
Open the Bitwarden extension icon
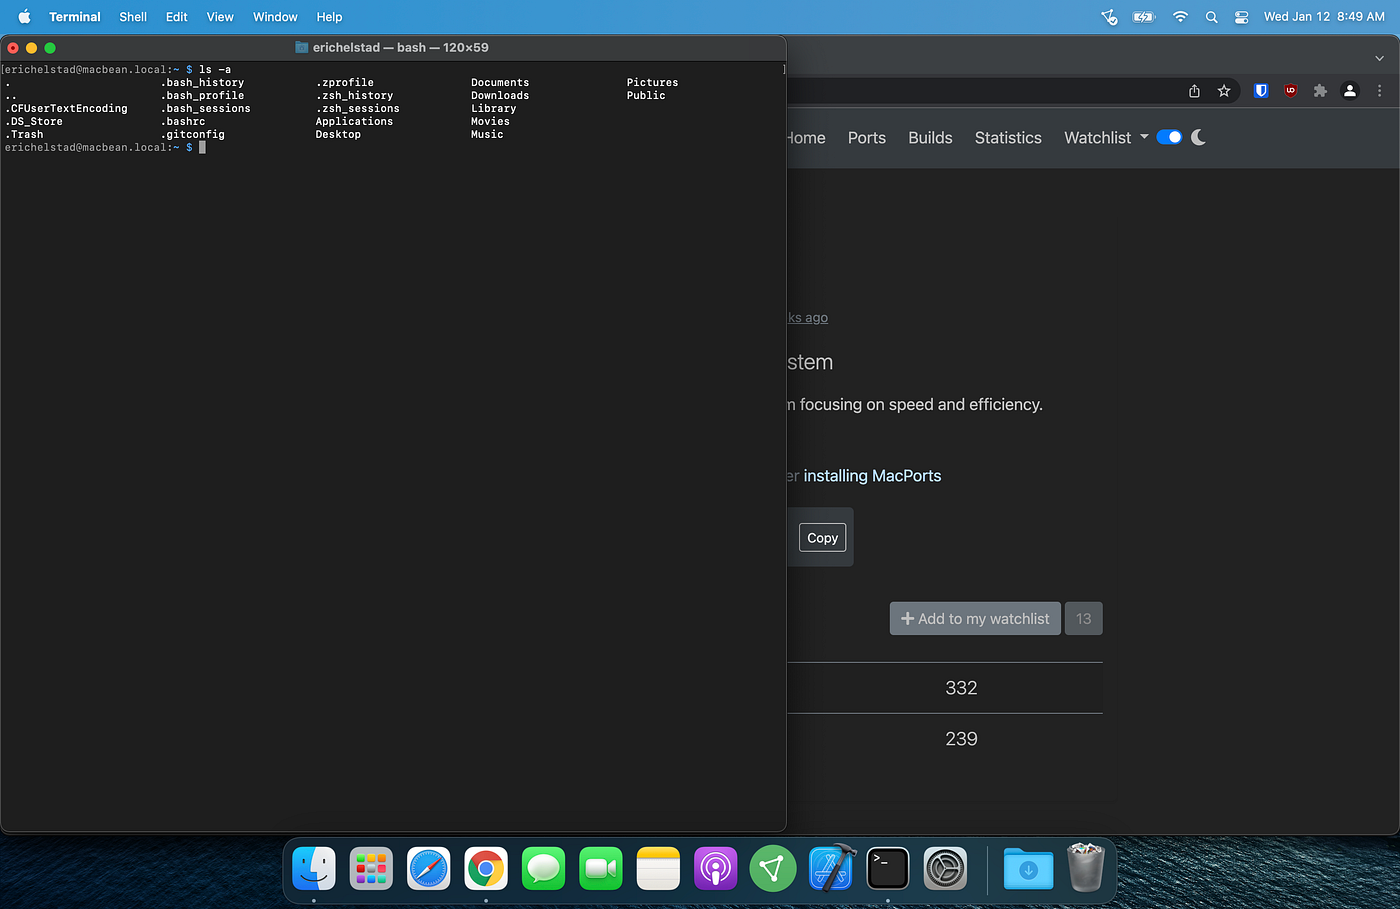tap(1261, 91)
